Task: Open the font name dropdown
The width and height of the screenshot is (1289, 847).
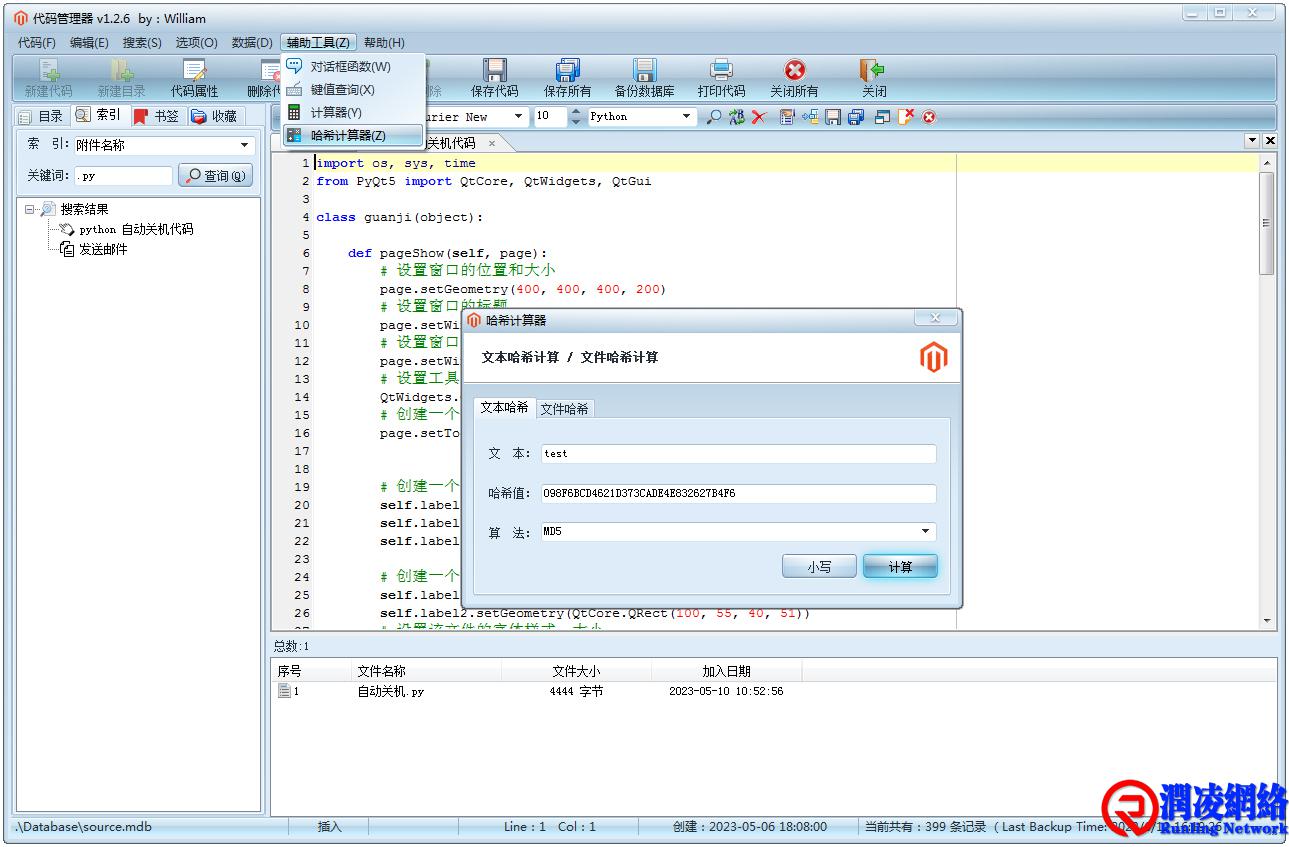Action: [x=517, y=117]
